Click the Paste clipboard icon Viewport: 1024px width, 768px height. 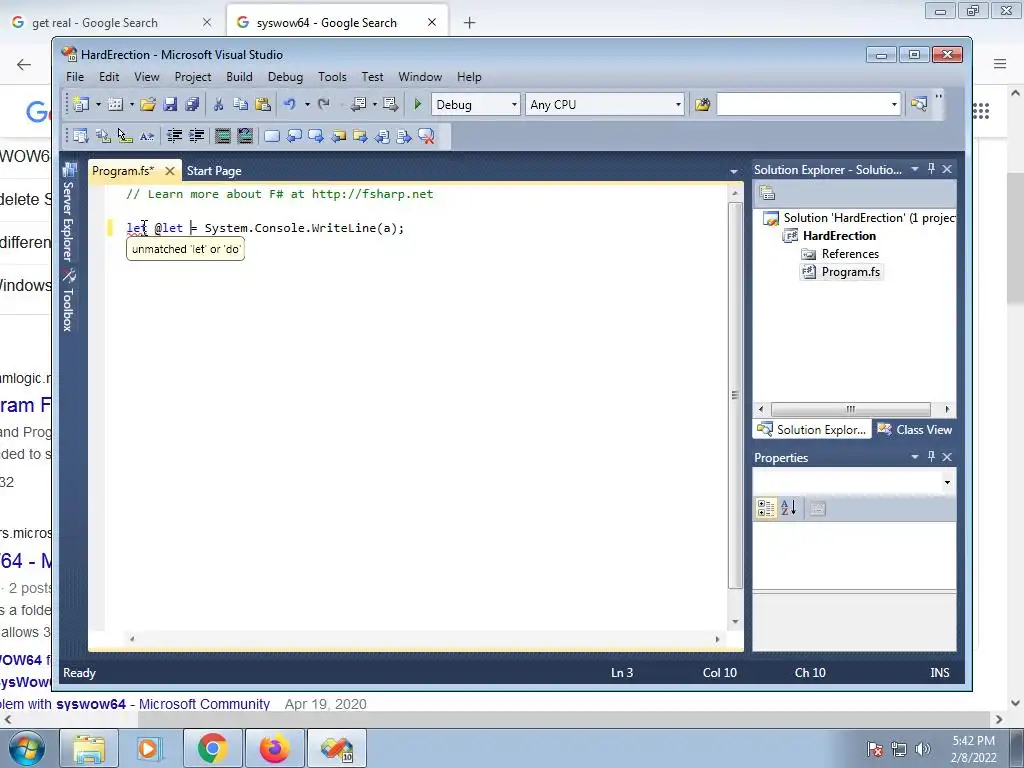click(x=263, y=104)
